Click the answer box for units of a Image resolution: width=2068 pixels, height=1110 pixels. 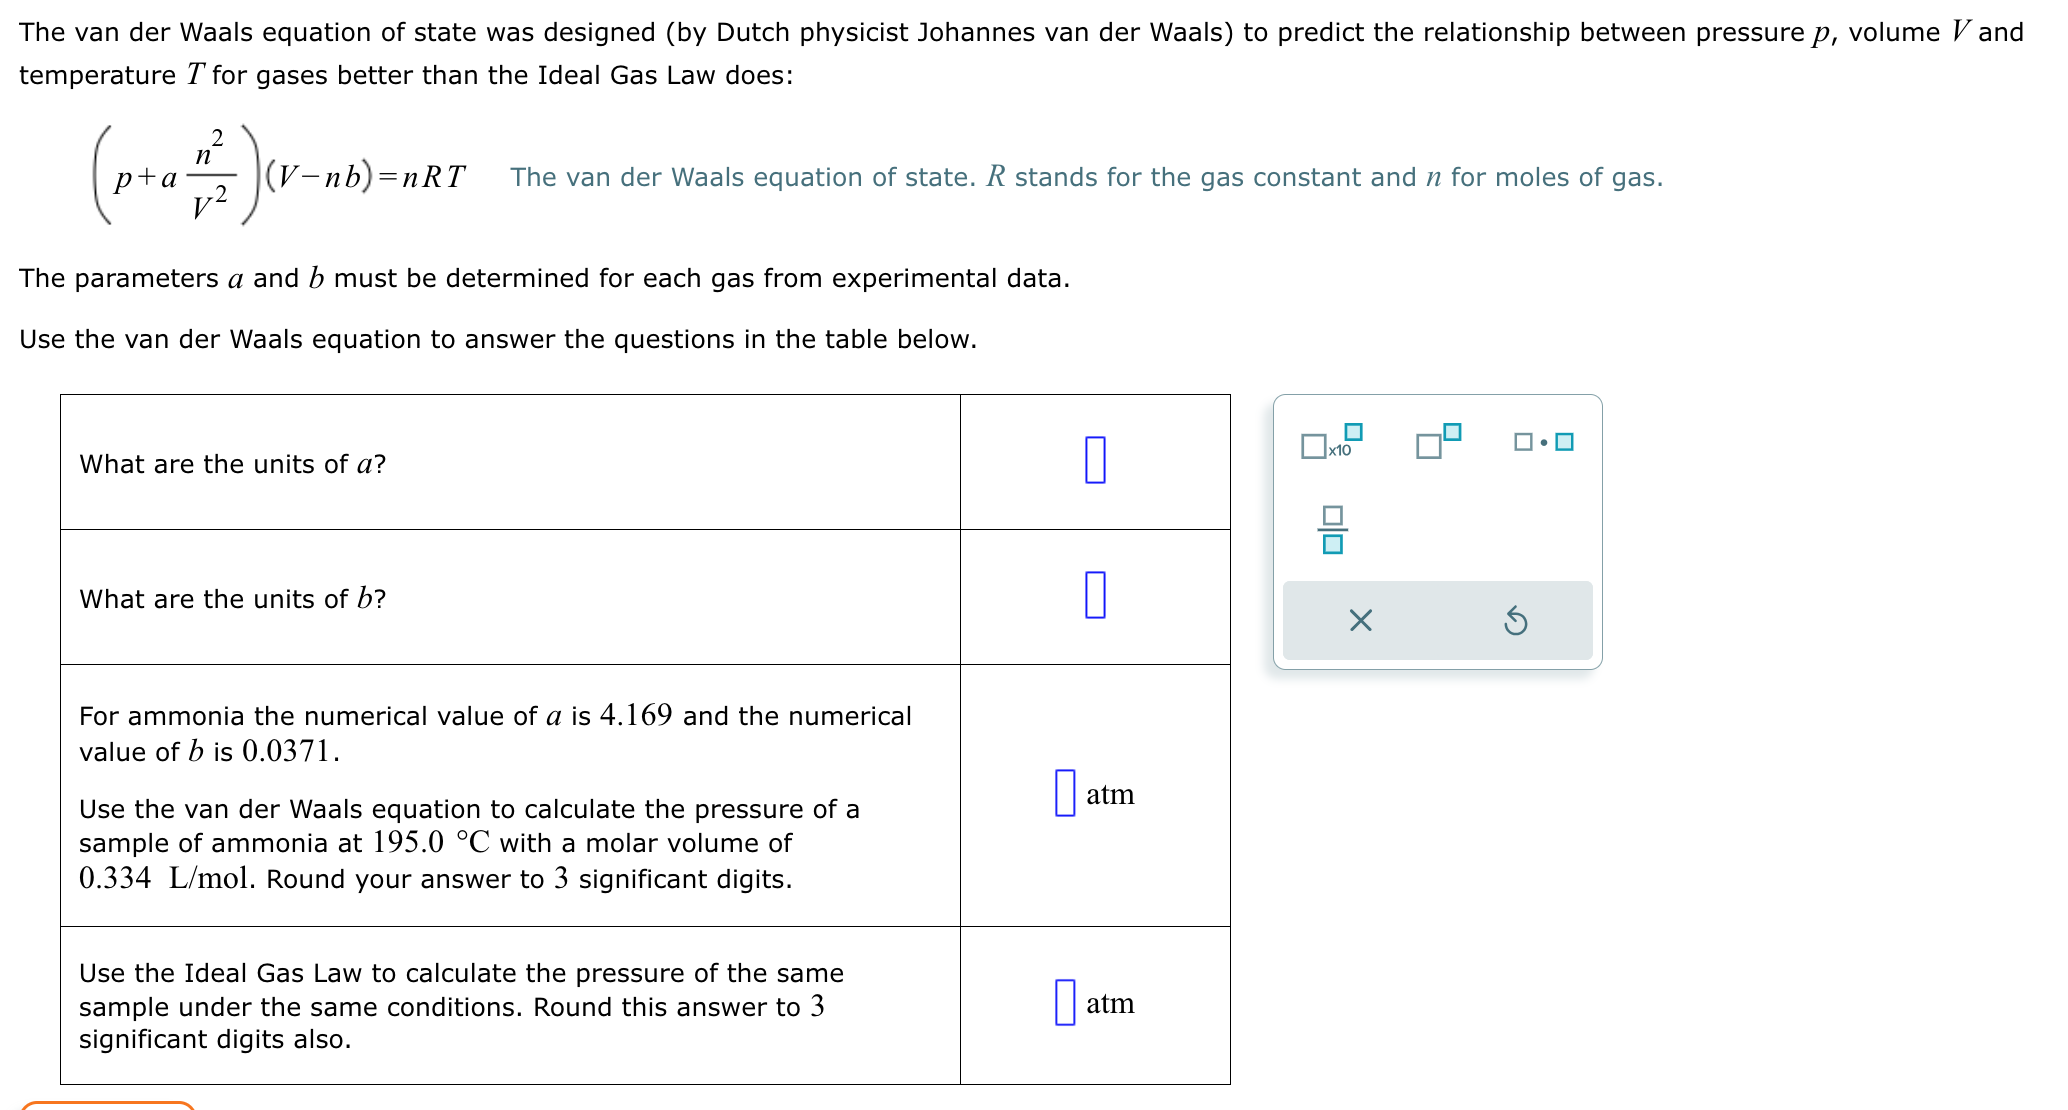pos(1095,460)
